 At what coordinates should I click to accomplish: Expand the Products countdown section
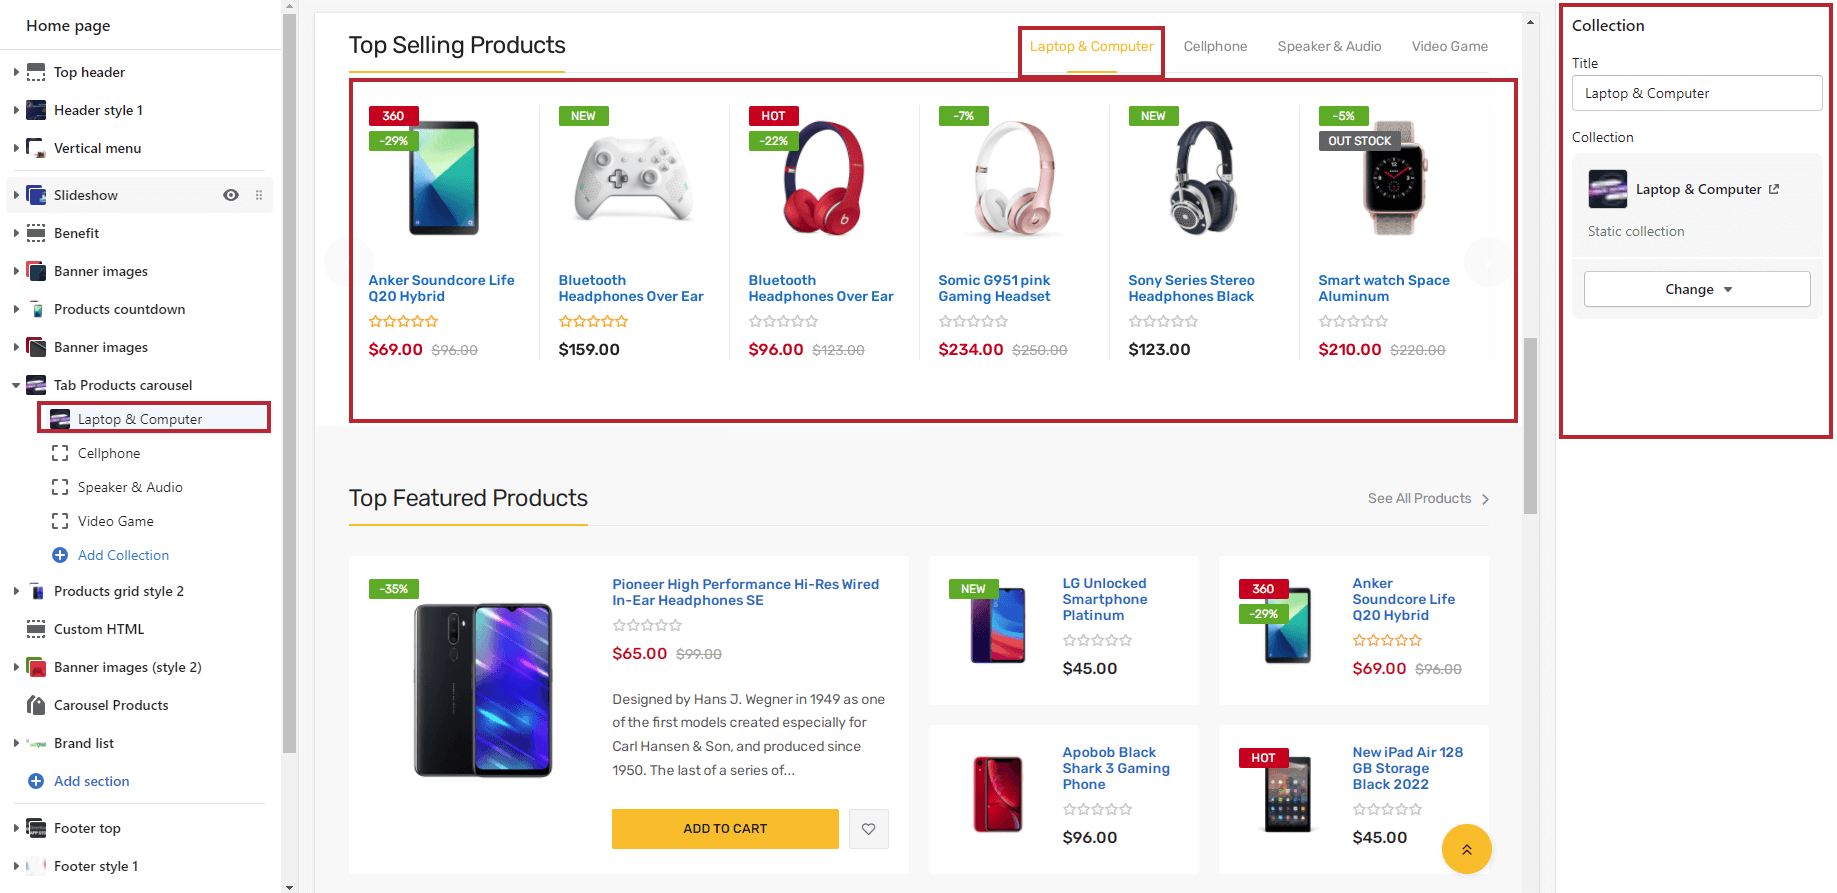tap(16, 309)
